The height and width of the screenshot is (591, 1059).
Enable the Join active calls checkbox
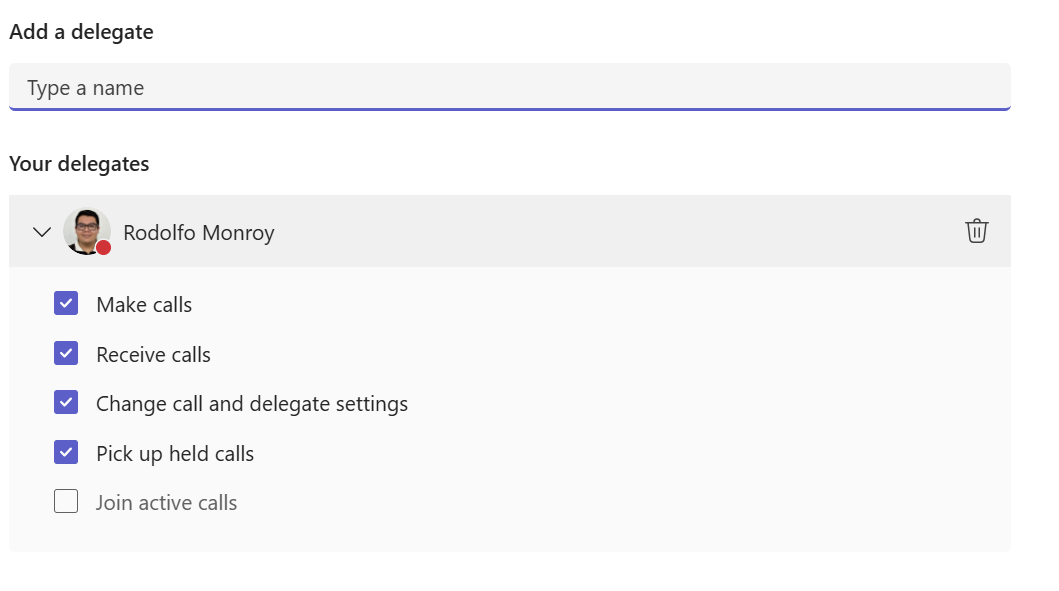pos(66,502)
